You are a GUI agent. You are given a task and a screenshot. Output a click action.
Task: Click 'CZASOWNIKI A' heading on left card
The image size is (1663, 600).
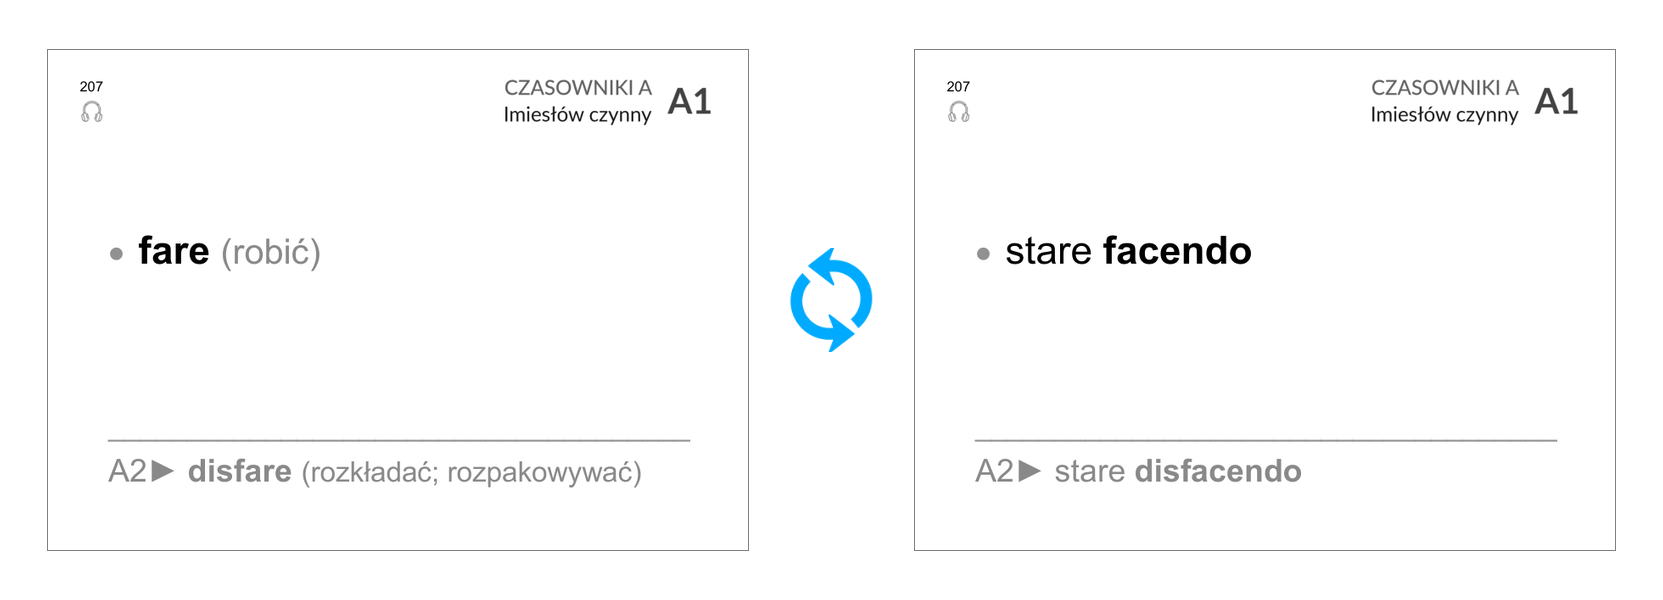(578, 88)
